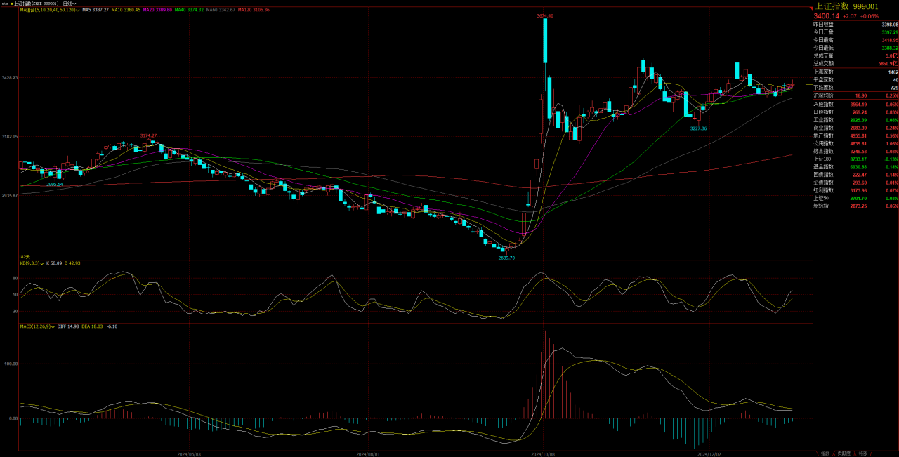This screenshot has width=899, height=457.
Task: Click the 今日最高 row in the quote panel
Action: [x=854, y=40]
